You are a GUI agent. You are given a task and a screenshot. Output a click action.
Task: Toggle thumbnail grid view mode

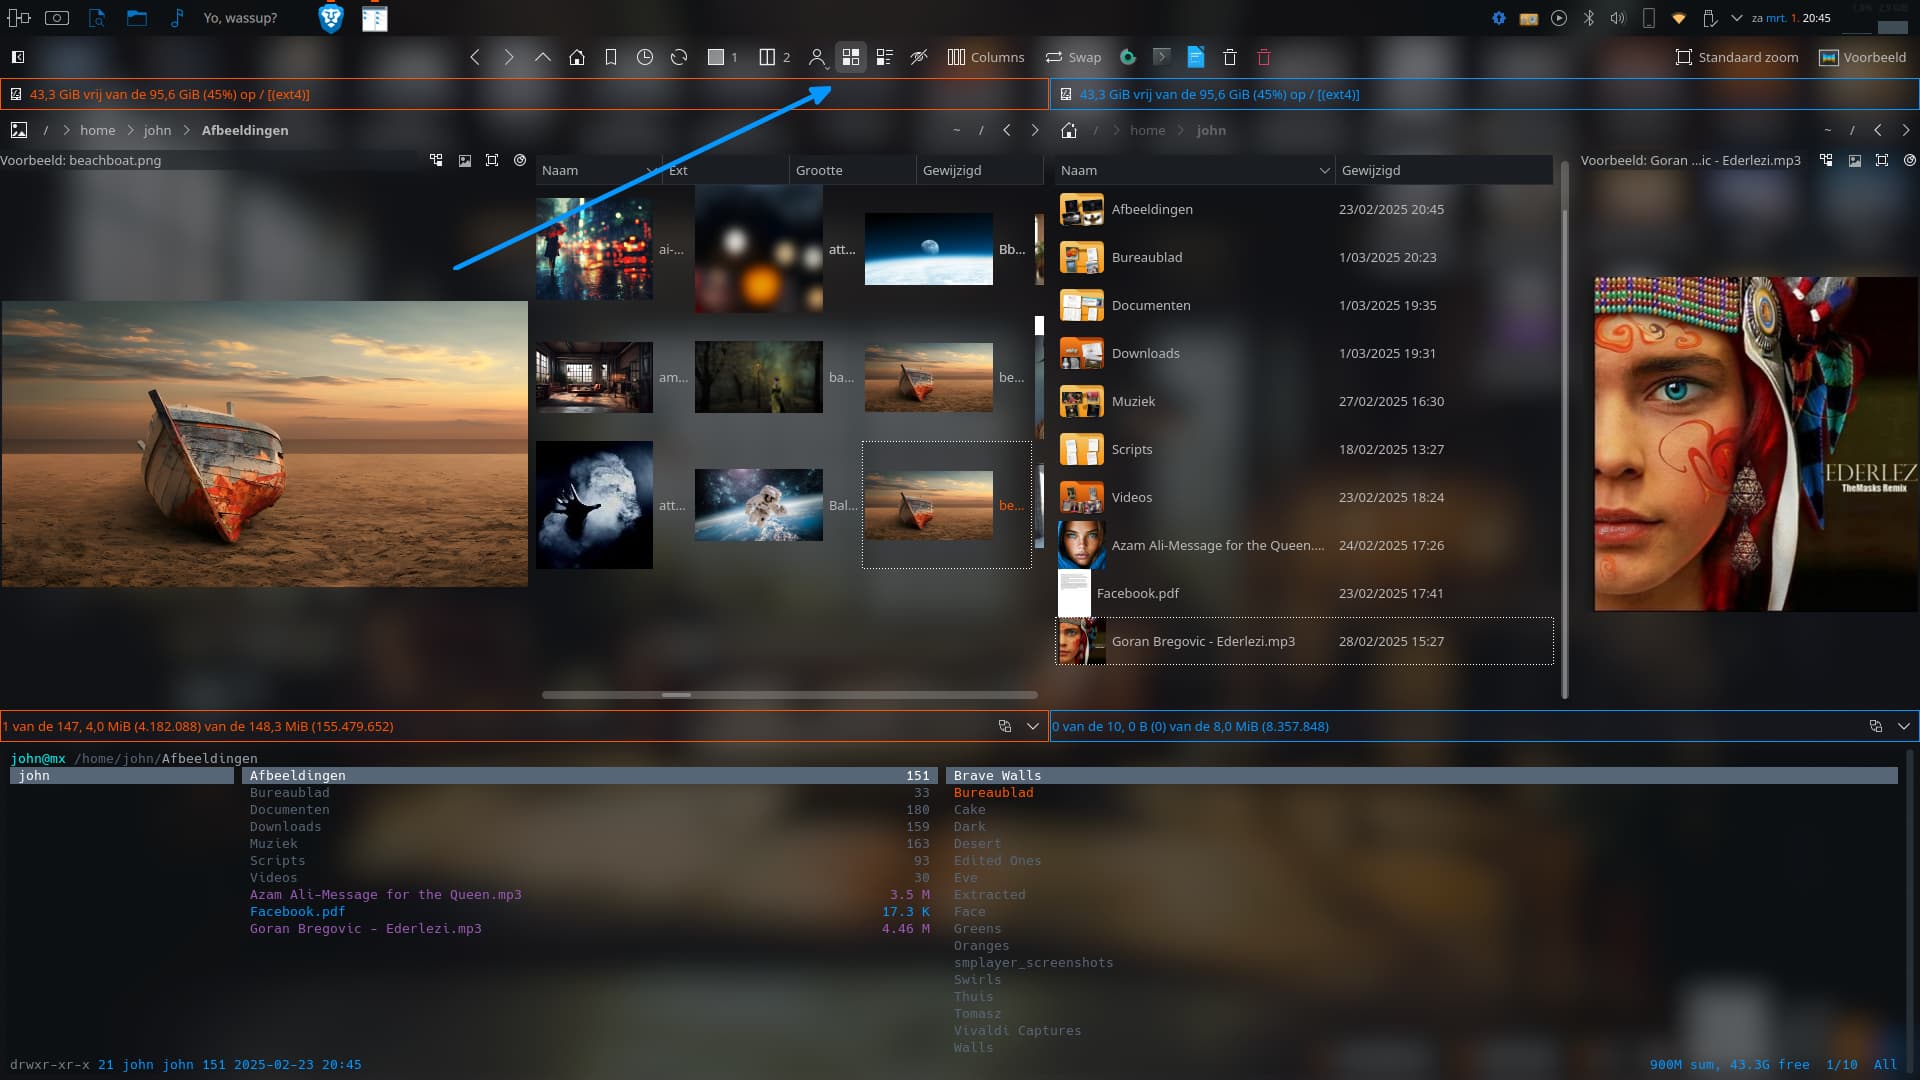tap(851, 58)
